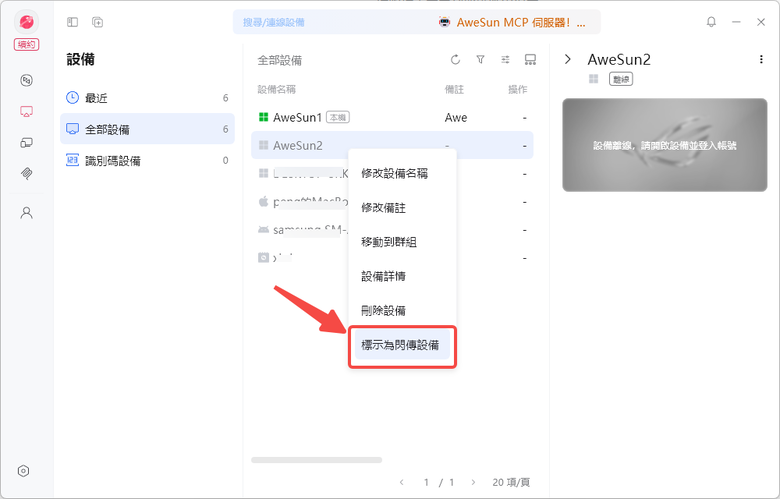Screen dimensions: 780x499
Task: Open AweSun2 more options three-dot menu
Action: tap(761, 59)
